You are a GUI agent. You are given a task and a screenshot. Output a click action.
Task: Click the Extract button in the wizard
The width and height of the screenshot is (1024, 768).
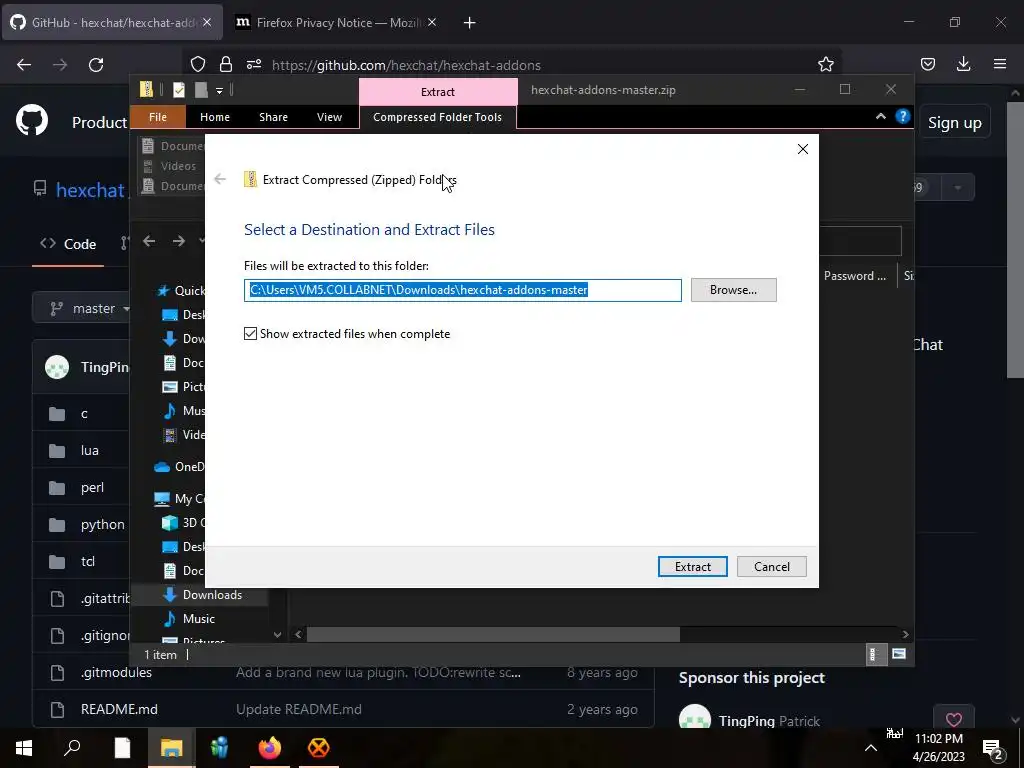[692, 566]
